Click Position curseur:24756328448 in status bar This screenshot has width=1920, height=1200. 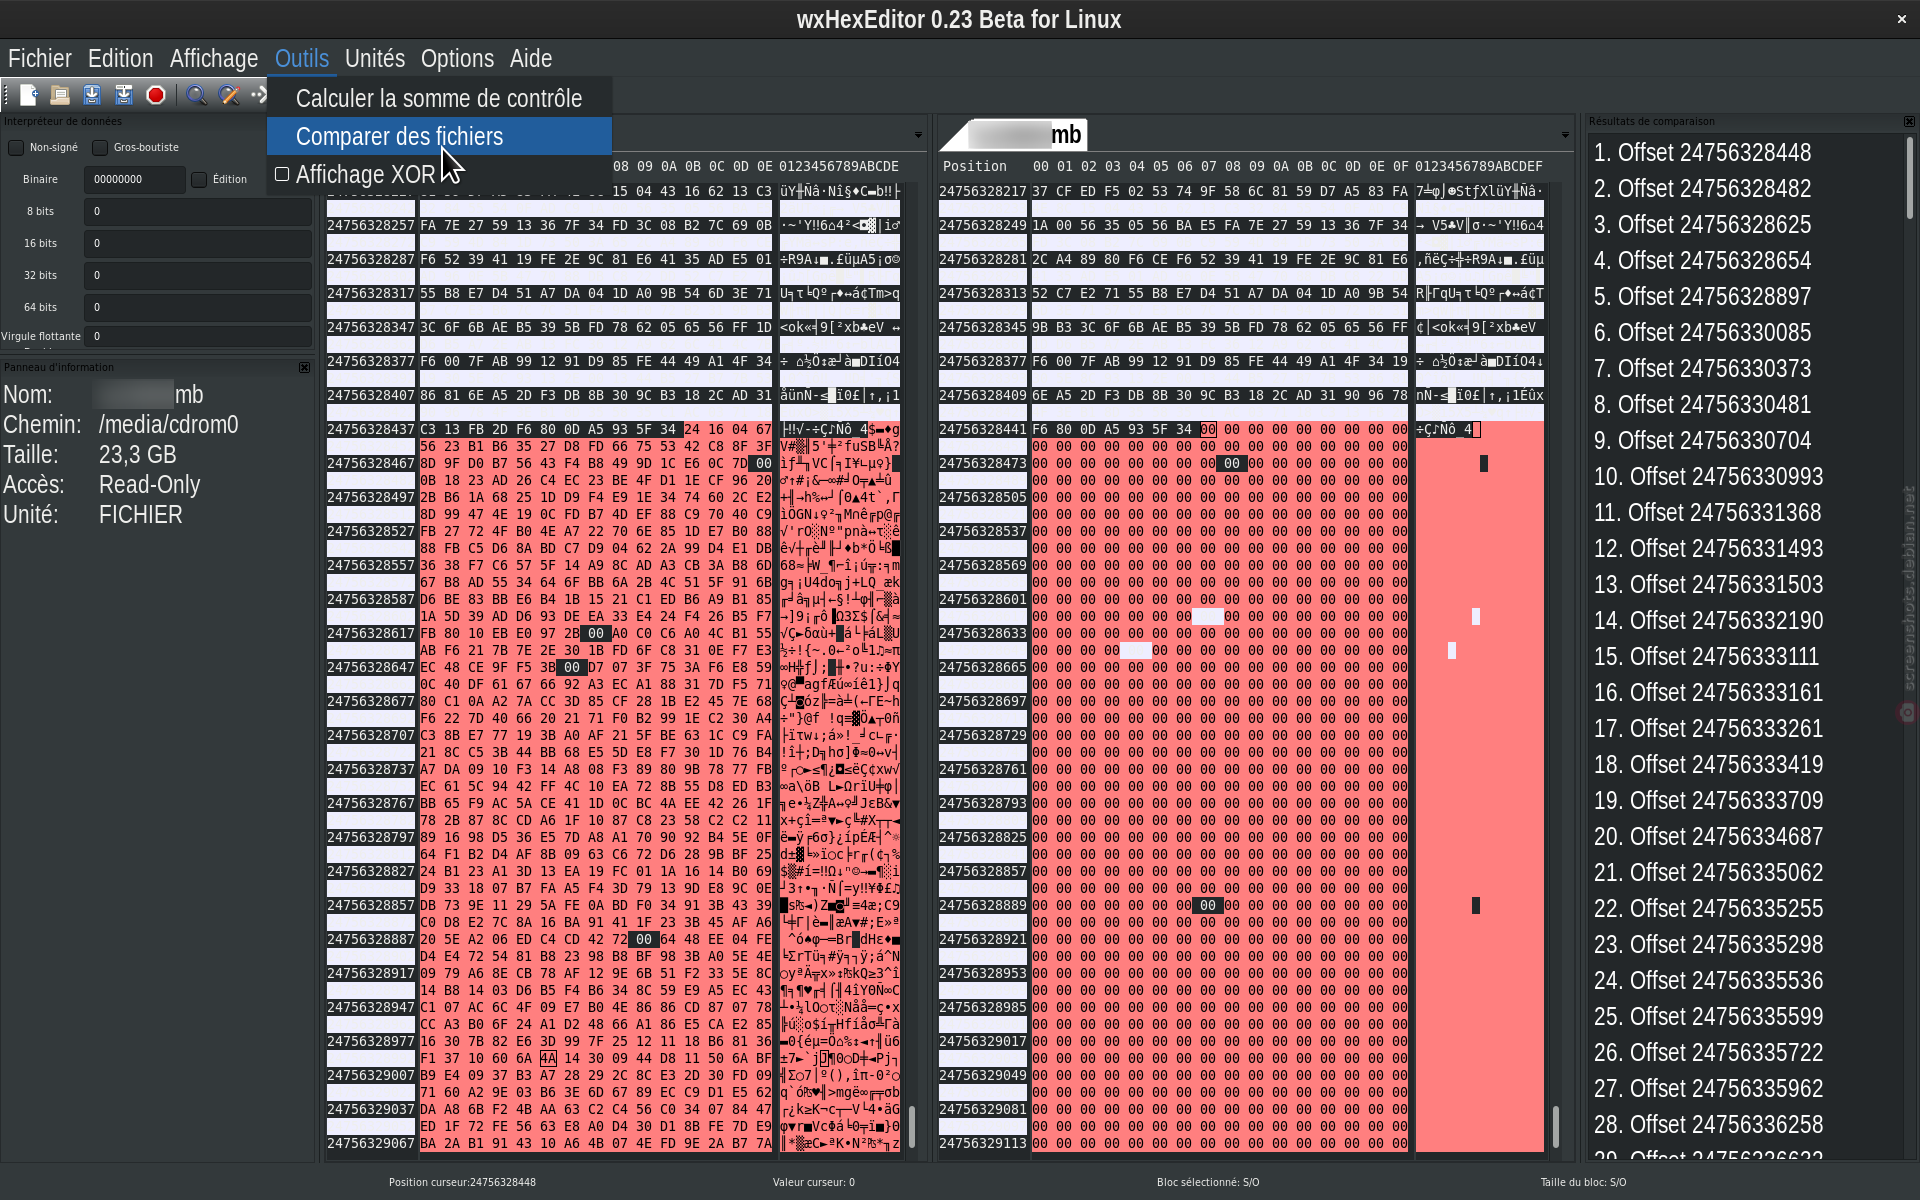coord(462,1182)
